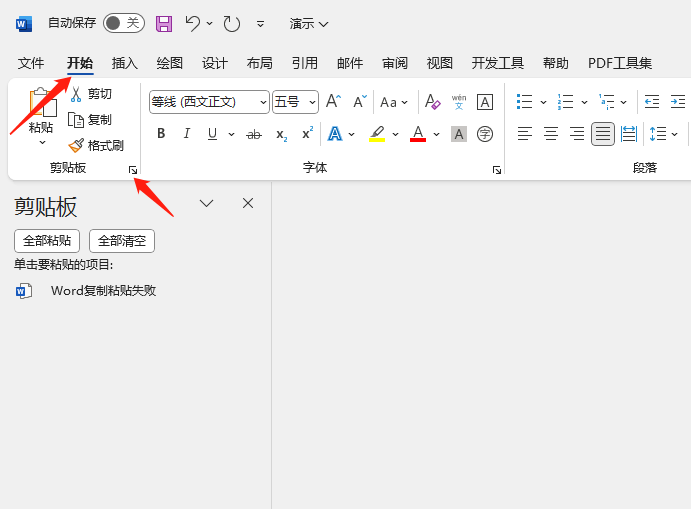Viewport: 691px width, 509px height.
Task: Click the Undo arrow icon
Action: [192, 23]
